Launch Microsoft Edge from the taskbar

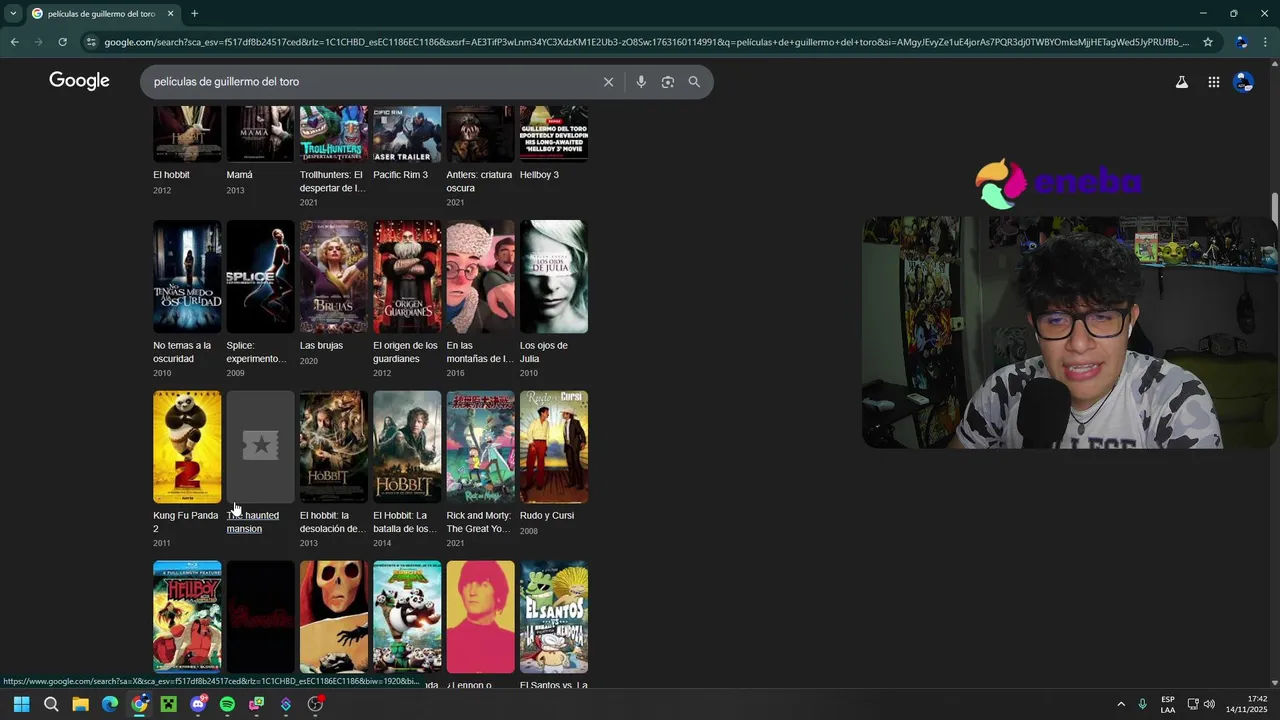(x=110, y=704)
